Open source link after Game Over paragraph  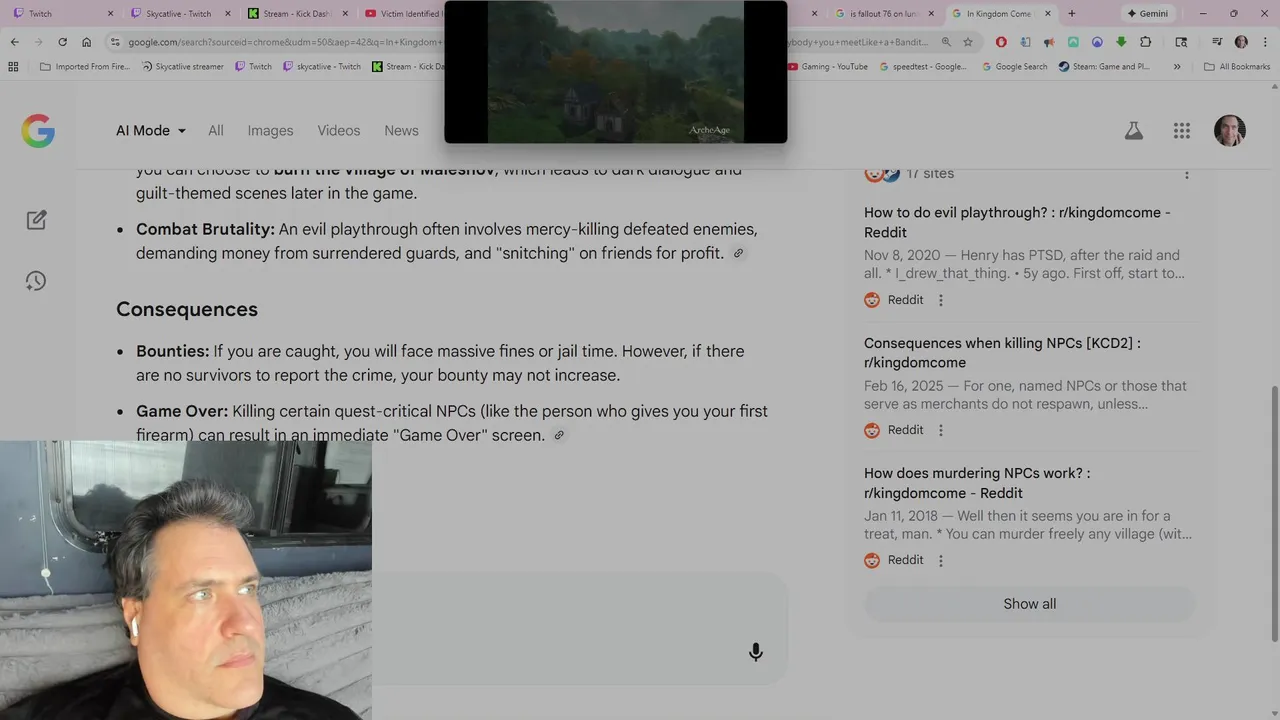pyautogui.click(x=559, y=435)
